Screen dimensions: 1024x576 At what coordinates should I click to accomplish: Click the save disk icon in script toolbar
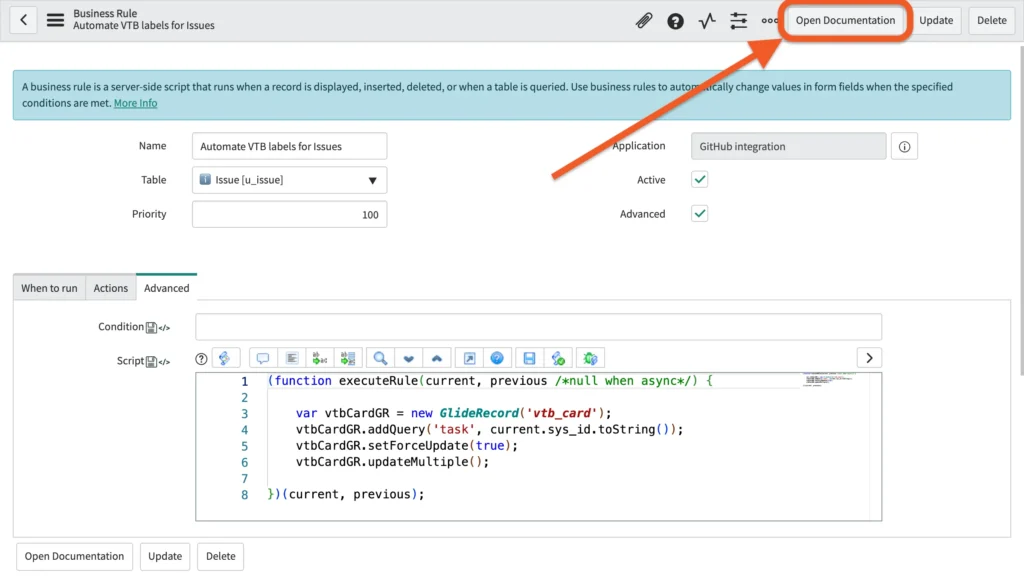pyautogui.click(x=529, y=358)
